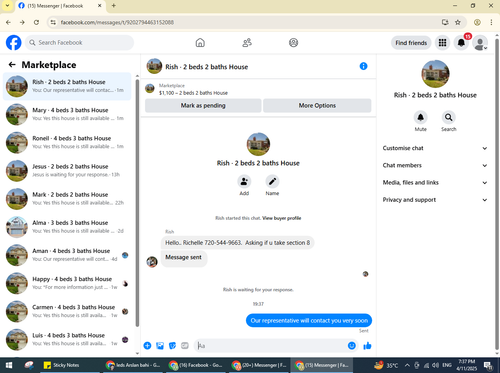Open Chrome's three-dot menu

[x=491, y=22]
